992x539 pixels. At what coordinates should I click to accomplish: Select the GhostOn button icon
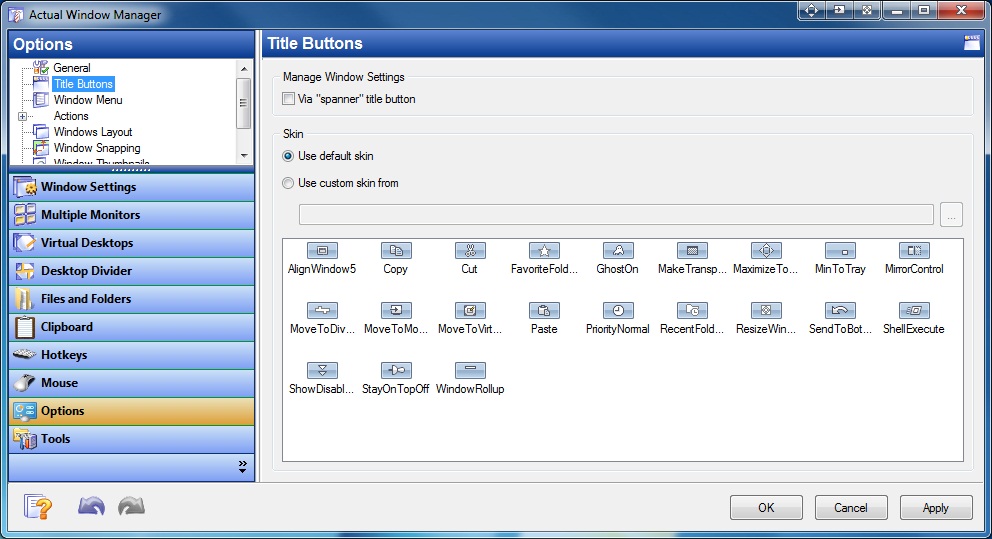[618, 251]
